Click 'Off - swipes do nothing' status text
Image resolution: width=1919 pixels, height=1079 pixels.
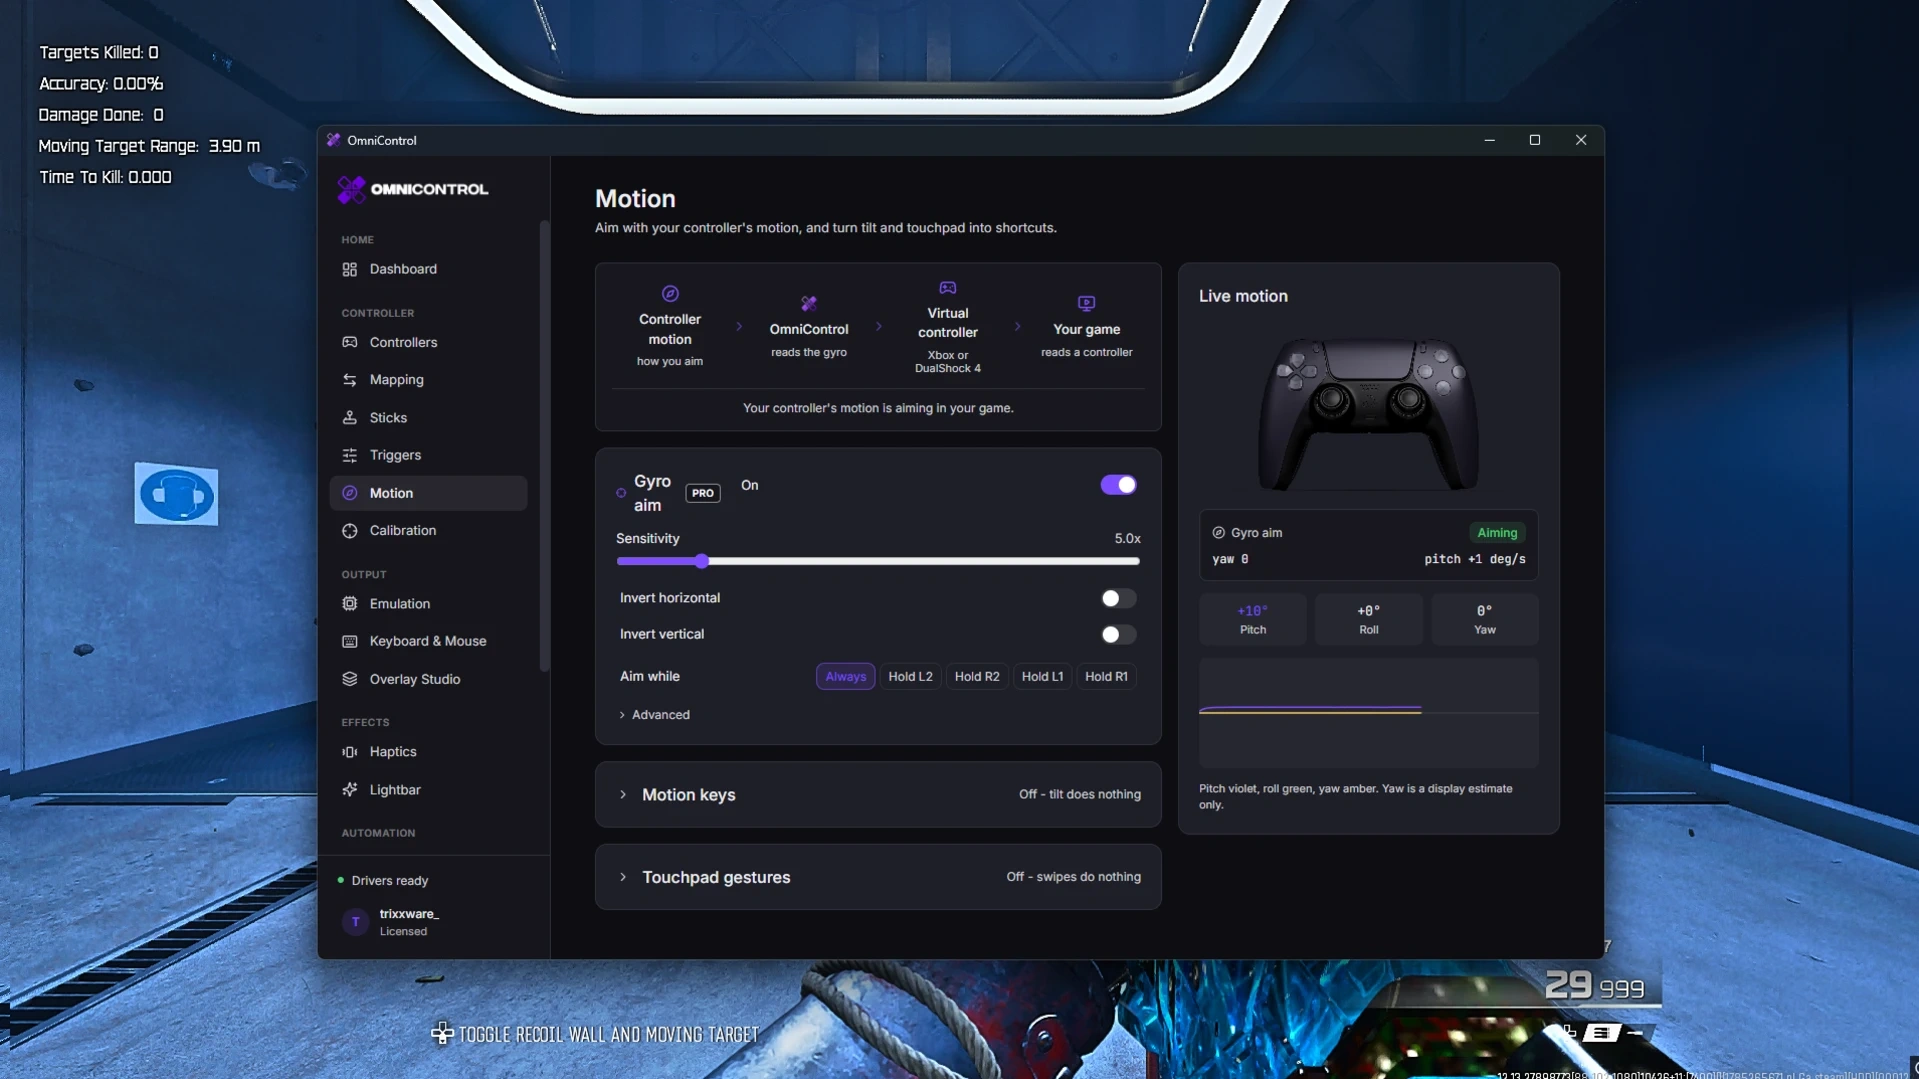click(1073, 877)
